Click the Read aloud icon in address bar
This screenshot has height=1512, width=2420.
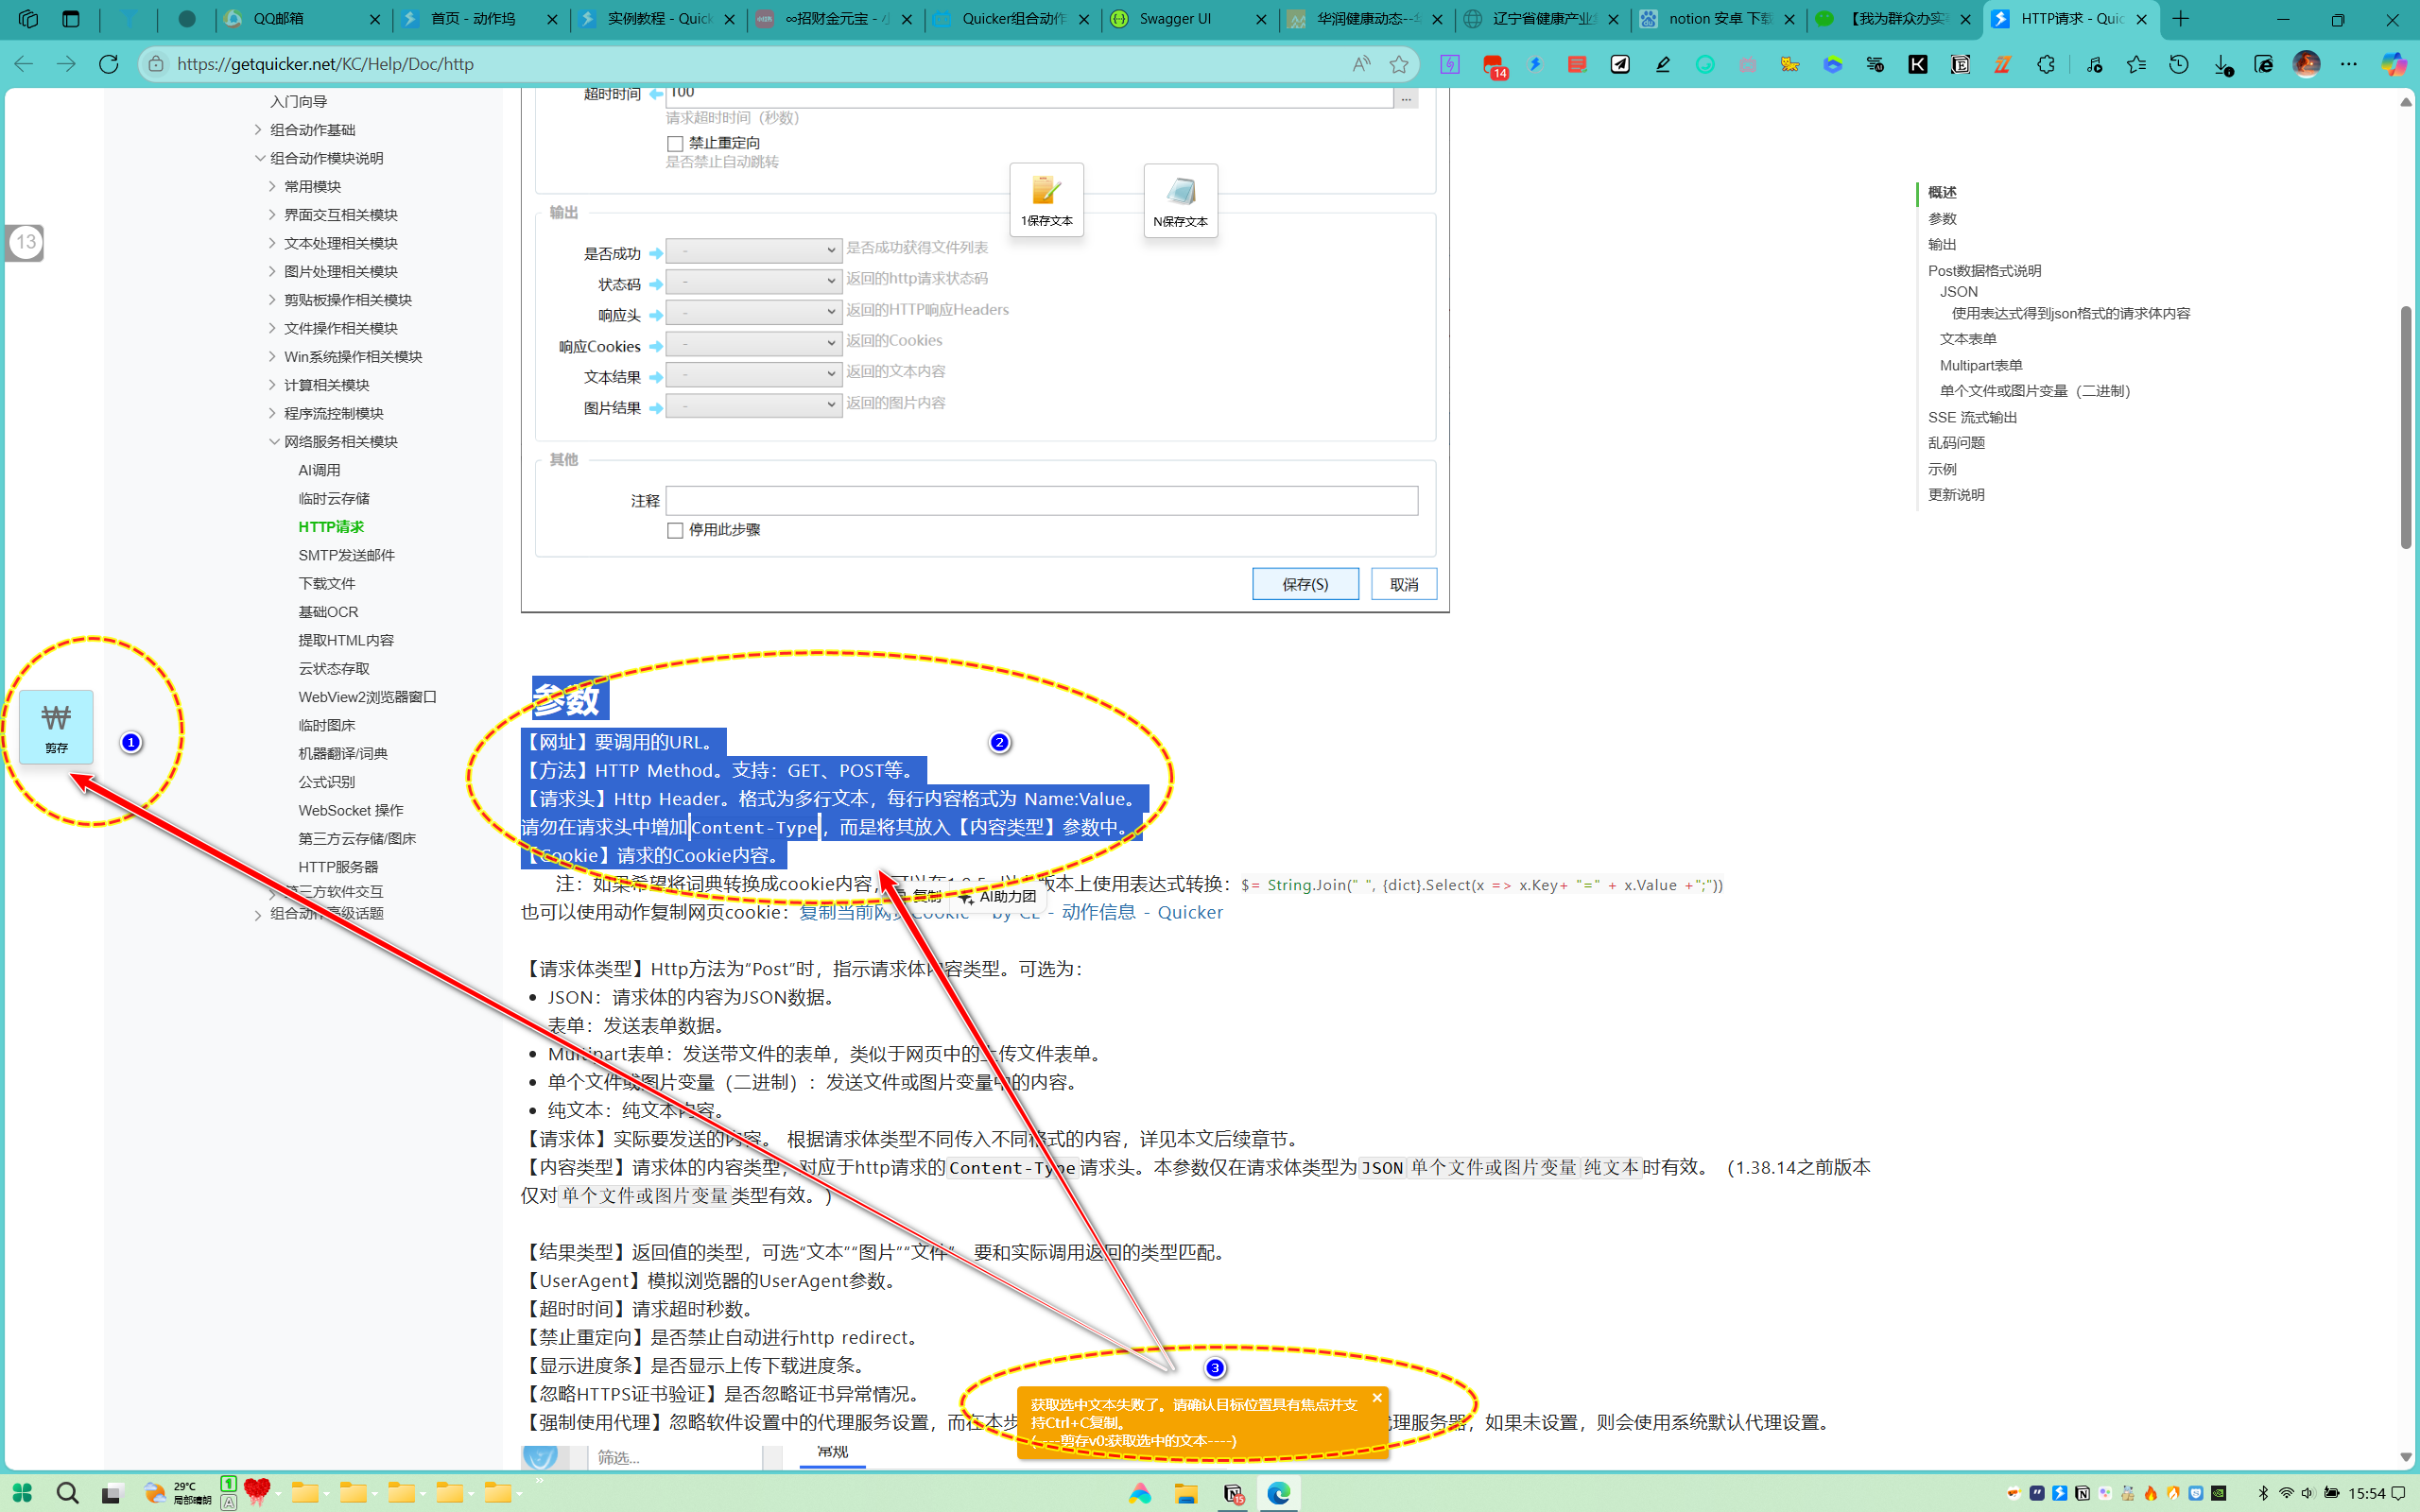point(1361,64)
